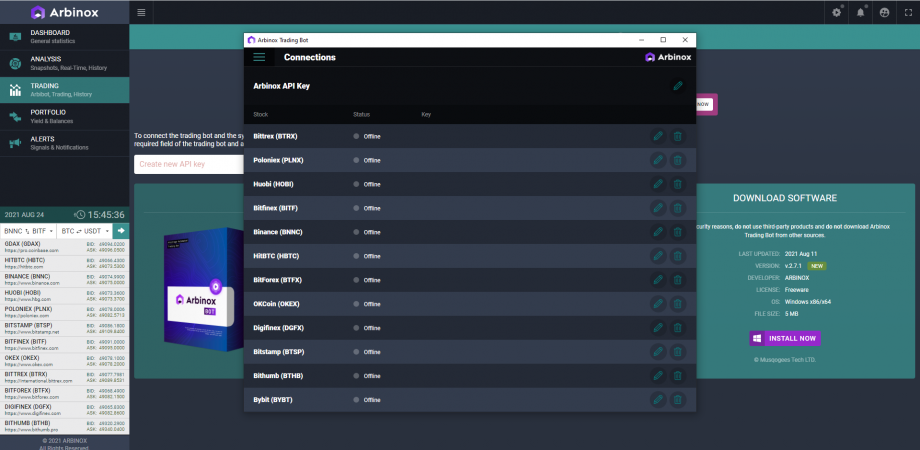The image size is (920, 450).
Task: Select the HITBTC (HBTC) ticker row
Action: [65, 263]
